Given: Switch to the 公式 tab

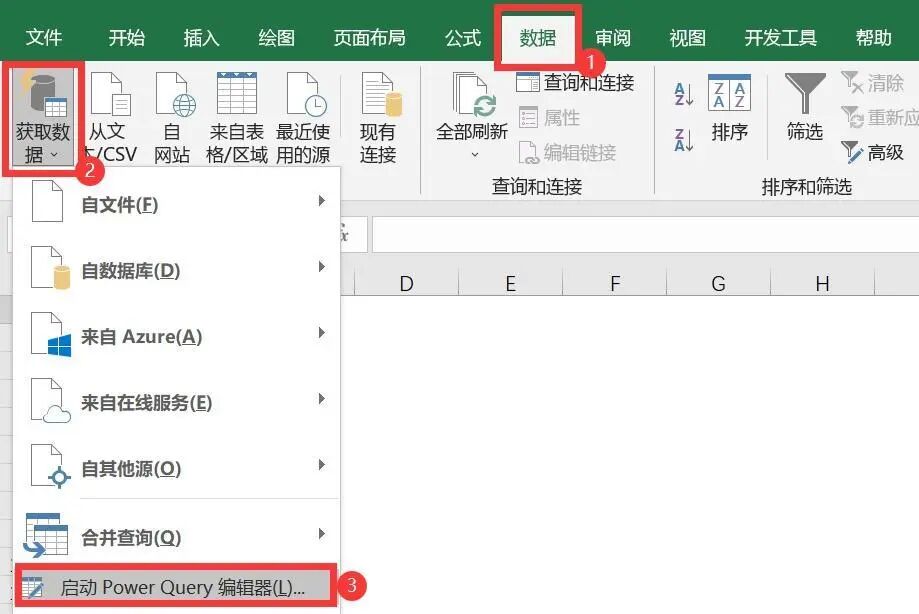Looking at the screenshot, I should (x=462, y=38).
